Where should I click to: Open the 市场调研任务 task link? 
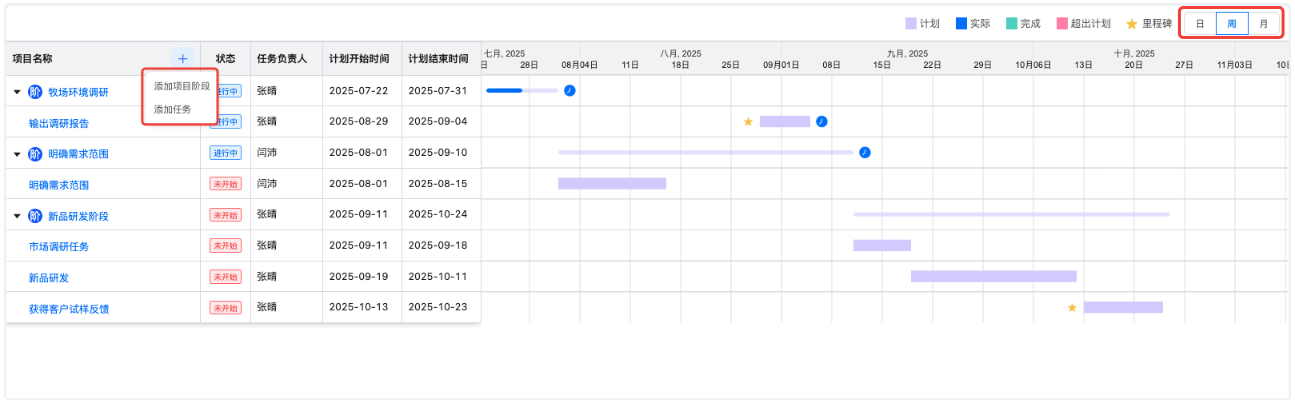click(x=59, y=247)
